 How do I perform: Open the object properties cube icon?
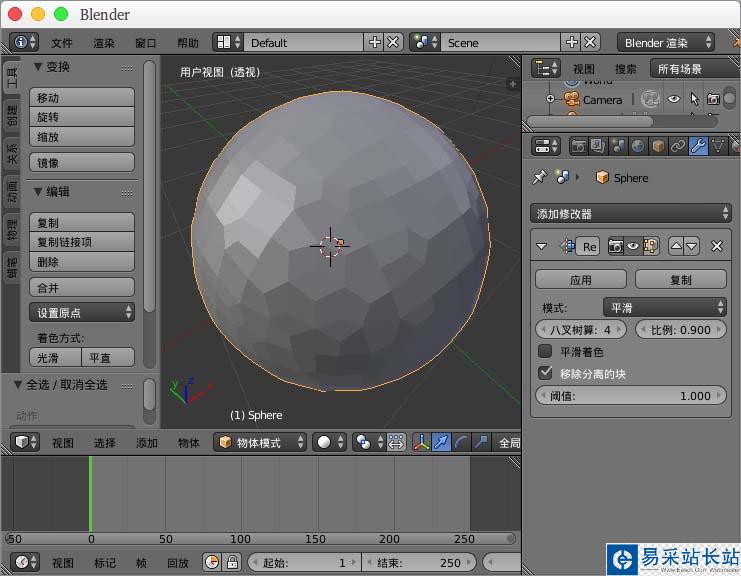click(658, 146)
